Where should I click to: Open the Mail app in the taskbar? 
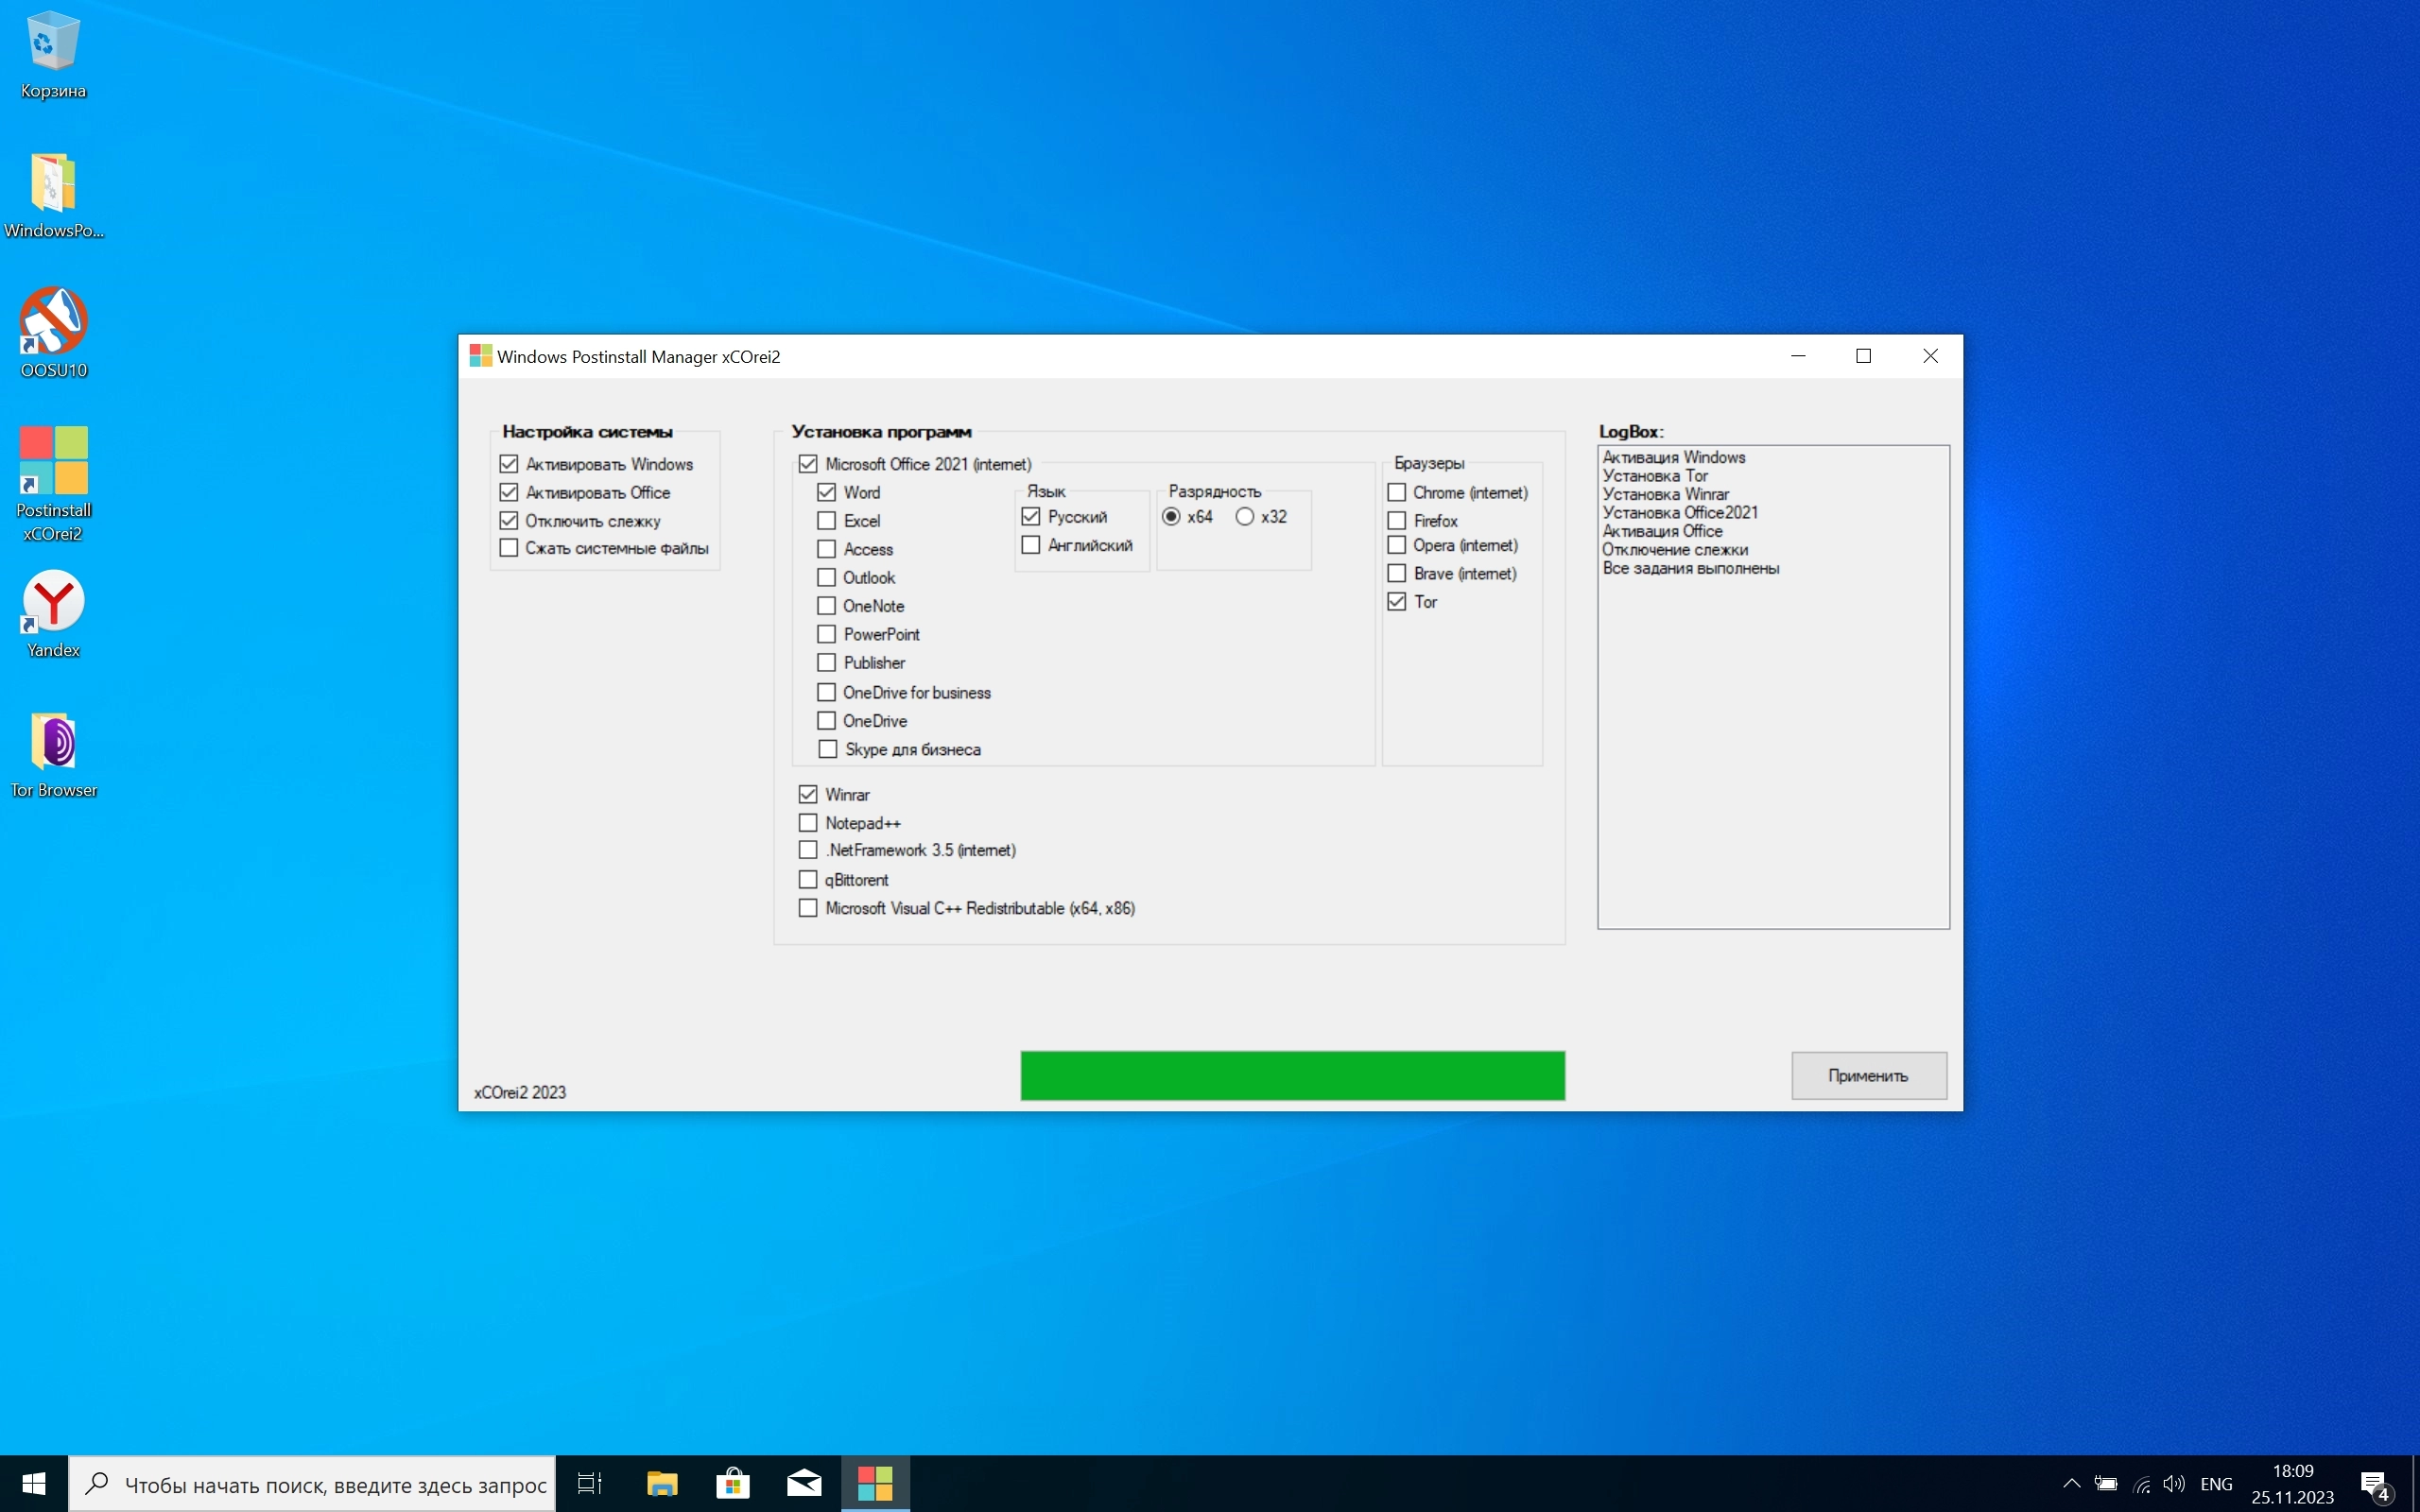tap(804, 1483)
